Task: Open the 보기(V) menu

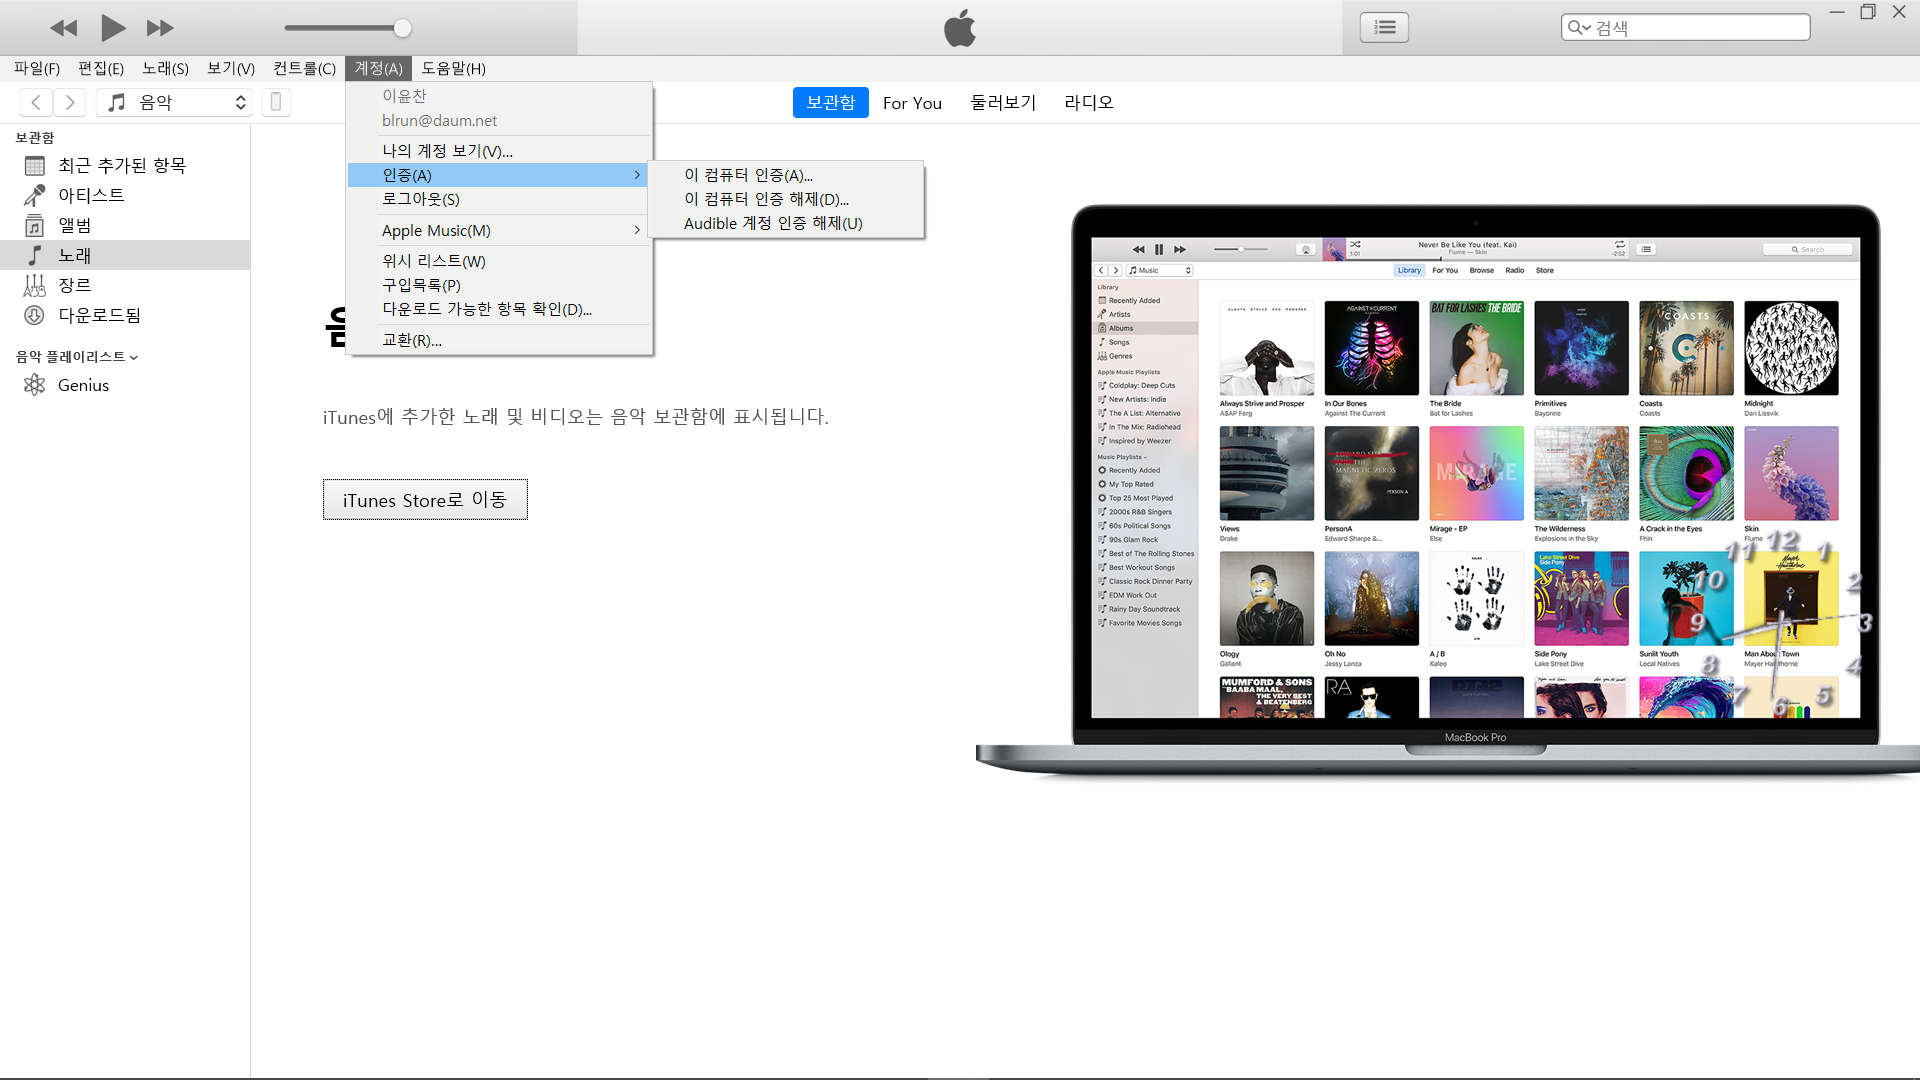Action: point(231,68)
